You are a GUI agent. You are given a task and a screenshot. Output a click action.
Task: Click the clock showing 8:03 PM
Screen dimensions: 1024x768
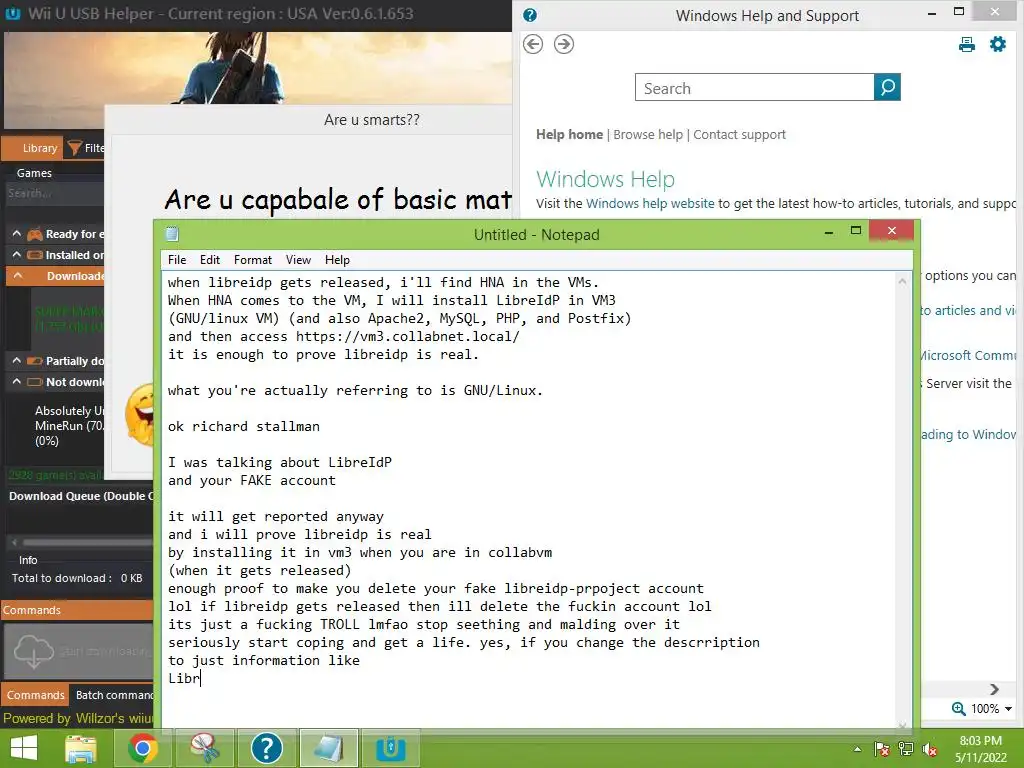(980, 741)
